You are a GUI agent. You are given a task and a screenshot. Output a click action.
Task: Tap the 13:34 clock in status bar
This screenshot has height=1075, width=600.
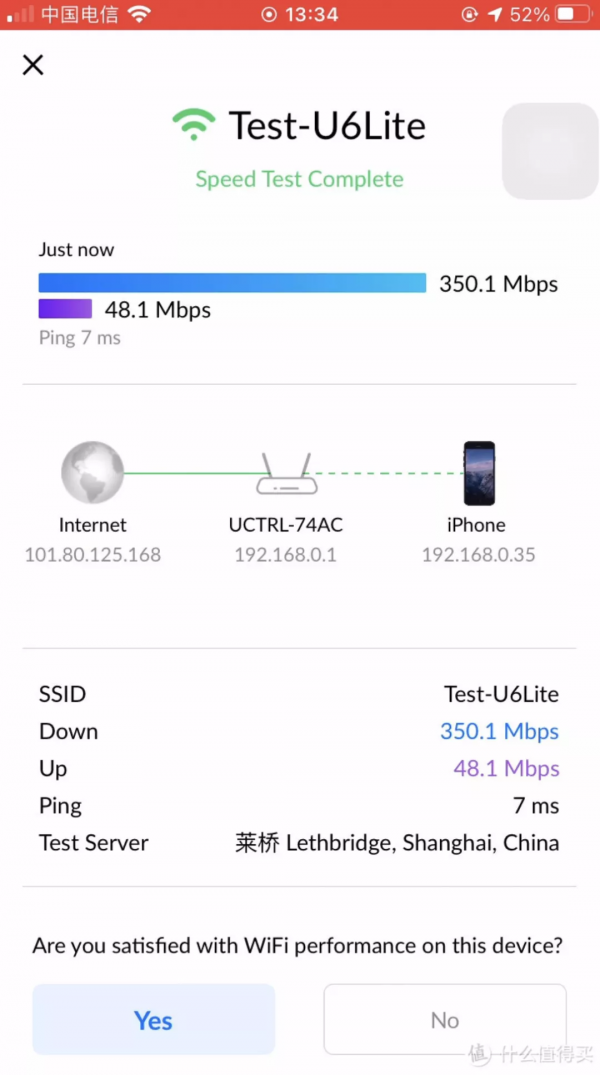311,15
